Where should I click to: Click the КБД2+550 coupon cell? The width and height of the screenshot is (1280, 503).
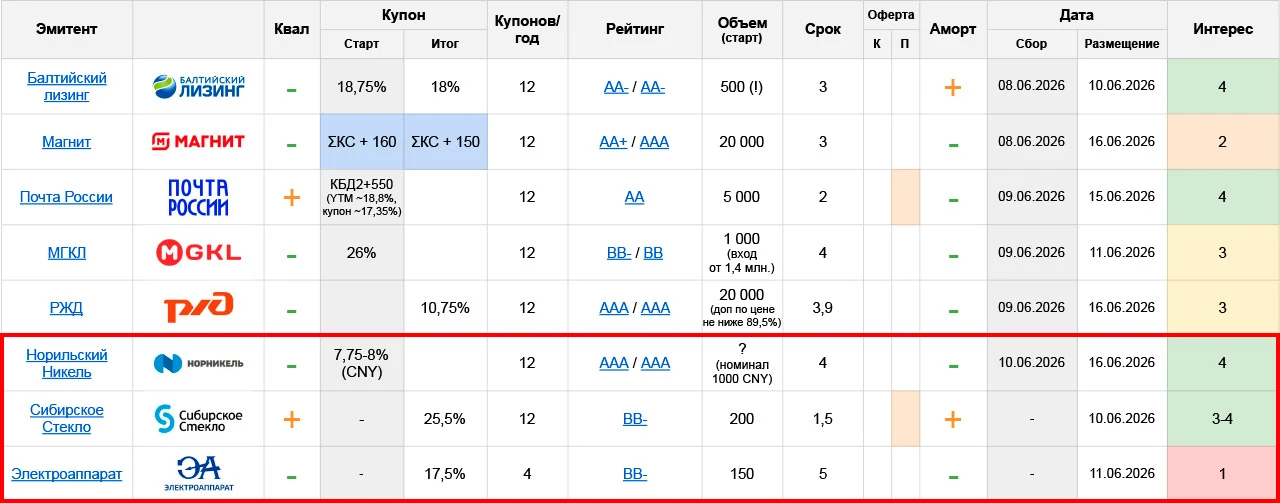[x=361, y=197]
